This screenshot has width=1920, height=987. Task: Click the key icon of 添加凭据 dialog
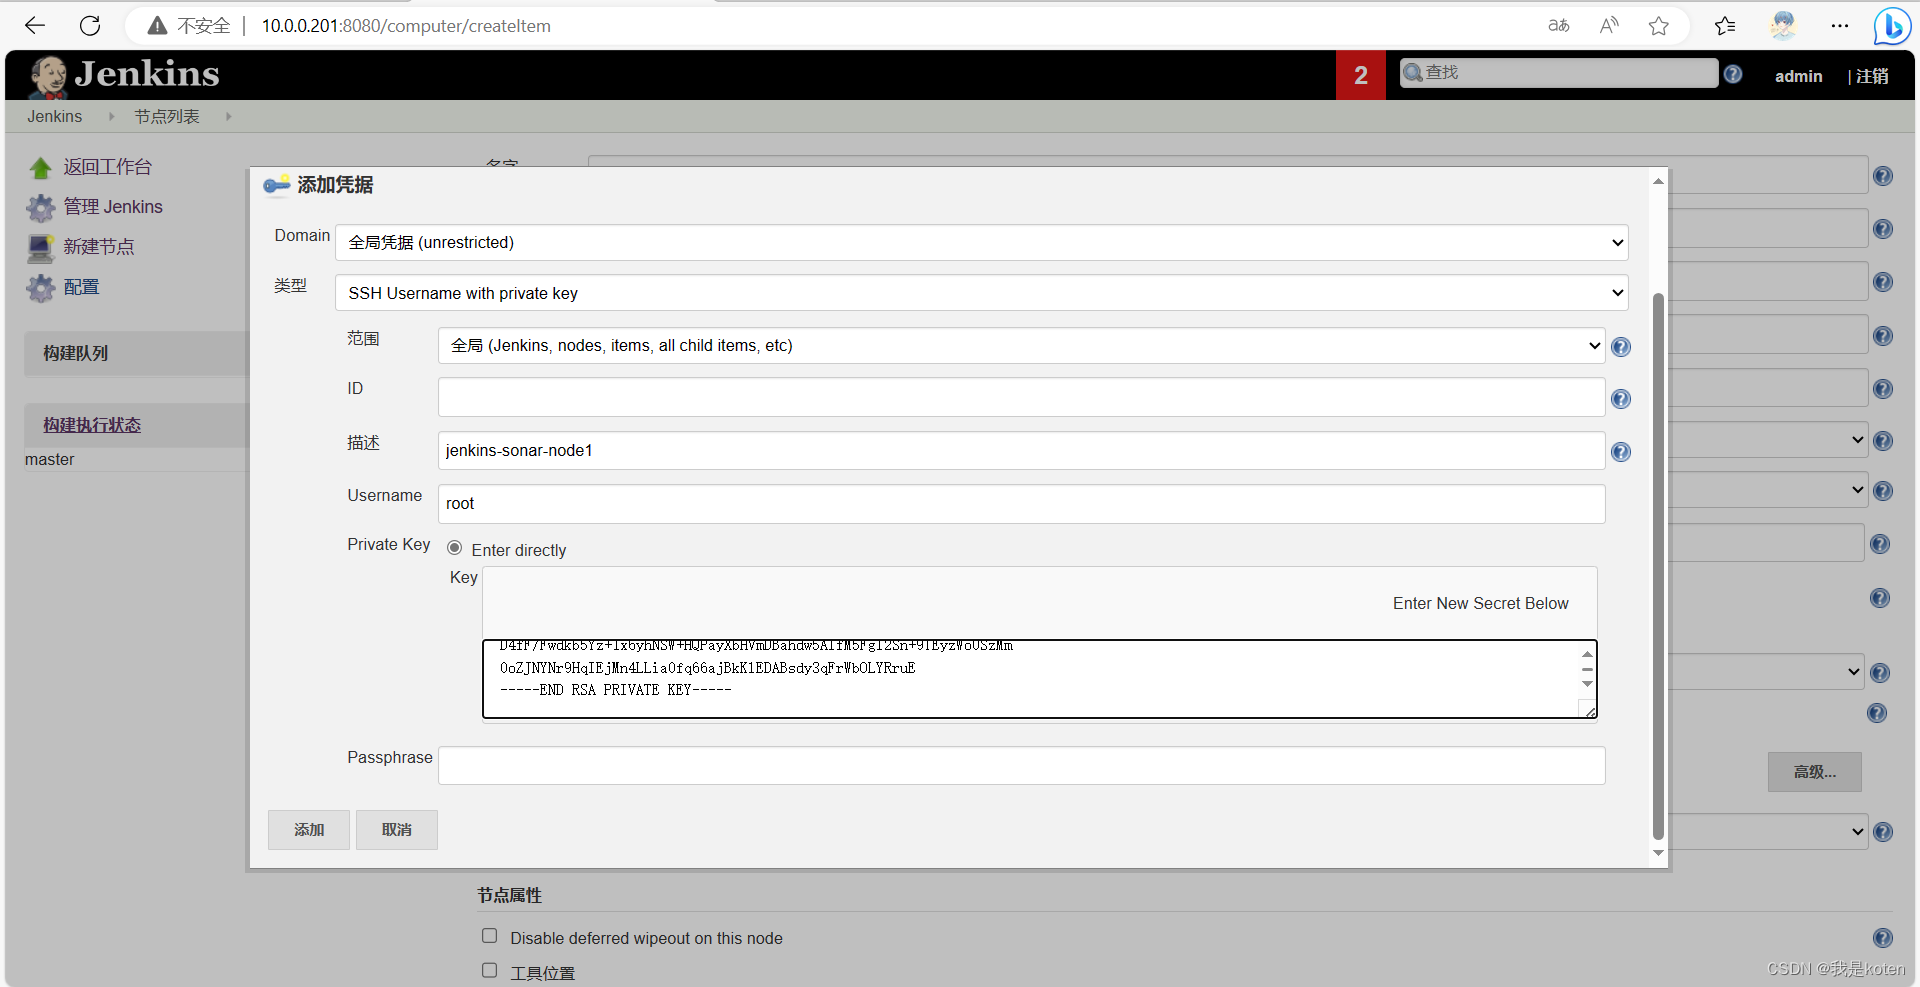point(277,185)
